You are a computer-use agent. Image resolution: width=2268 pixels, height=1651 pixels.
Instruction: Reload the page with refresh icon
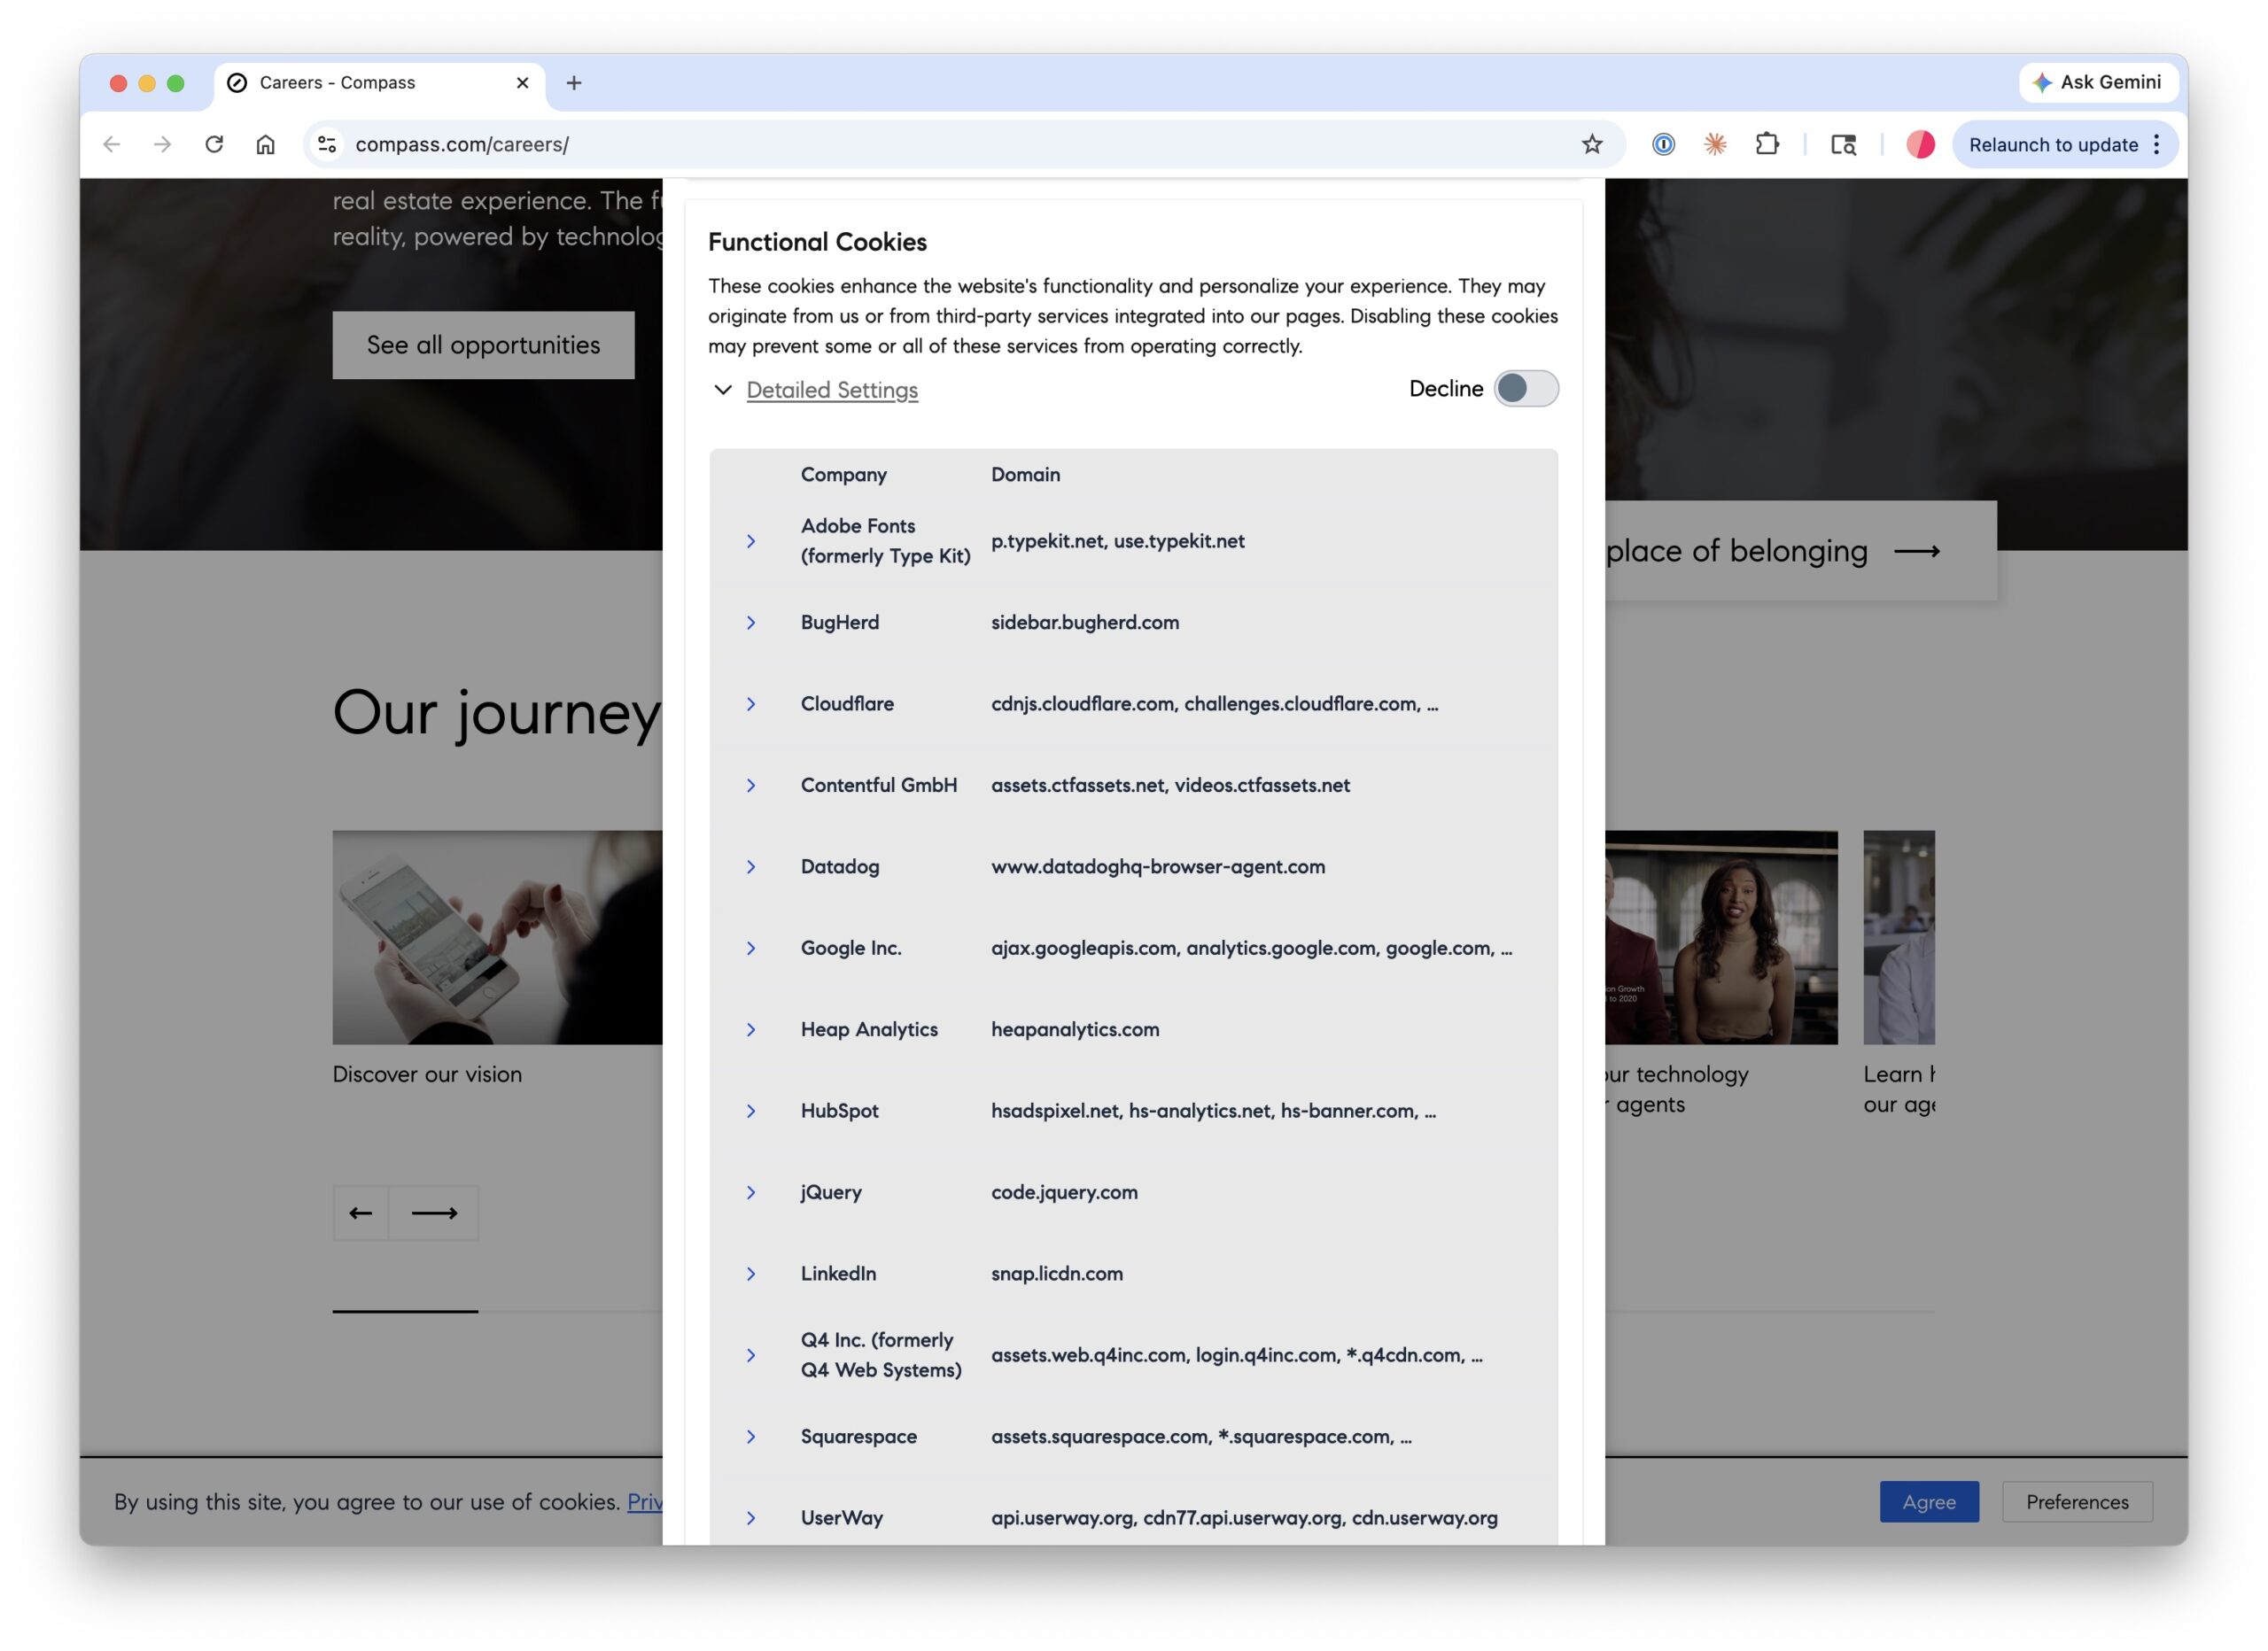tap(214, 144)
